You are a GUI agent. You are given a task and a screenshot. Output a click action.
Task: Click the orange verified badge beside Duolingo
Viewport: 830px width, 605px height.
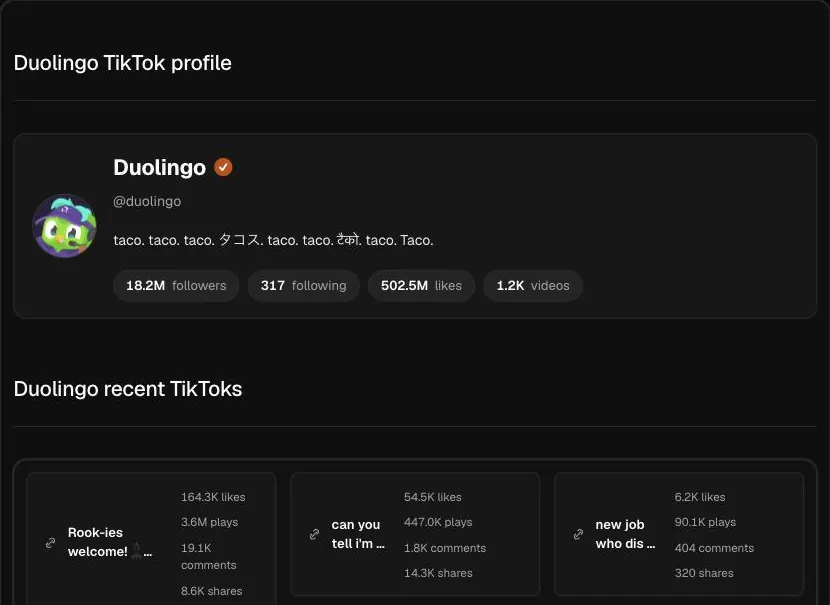coord(223,167)
